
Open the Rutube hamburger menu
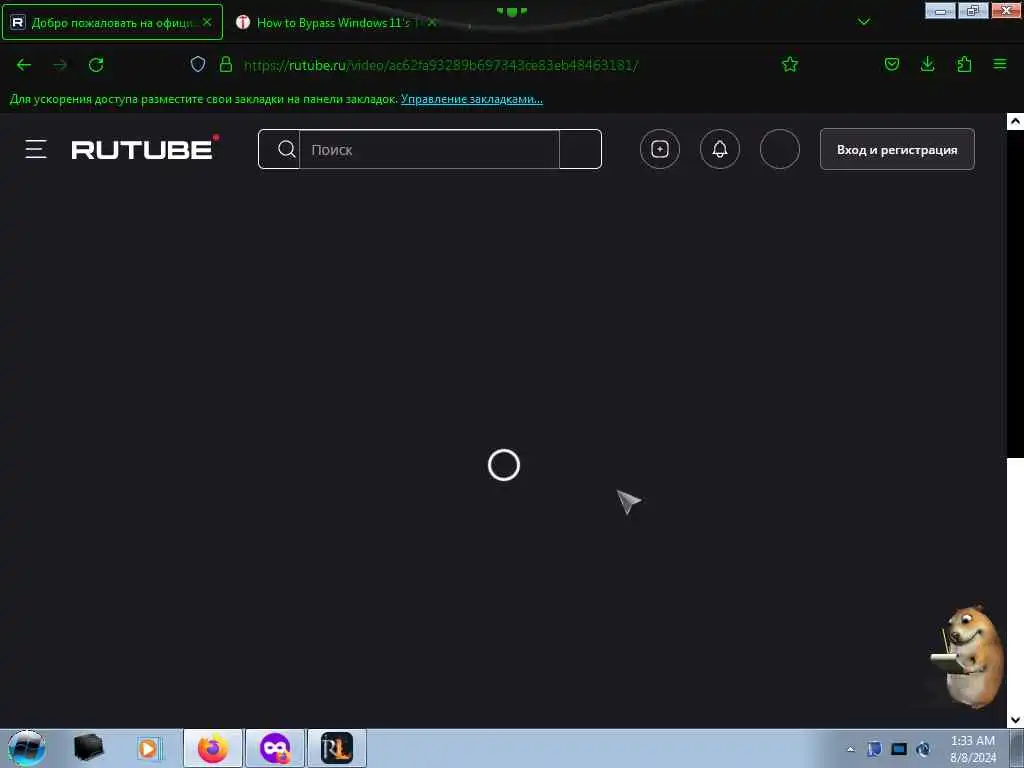36,150
